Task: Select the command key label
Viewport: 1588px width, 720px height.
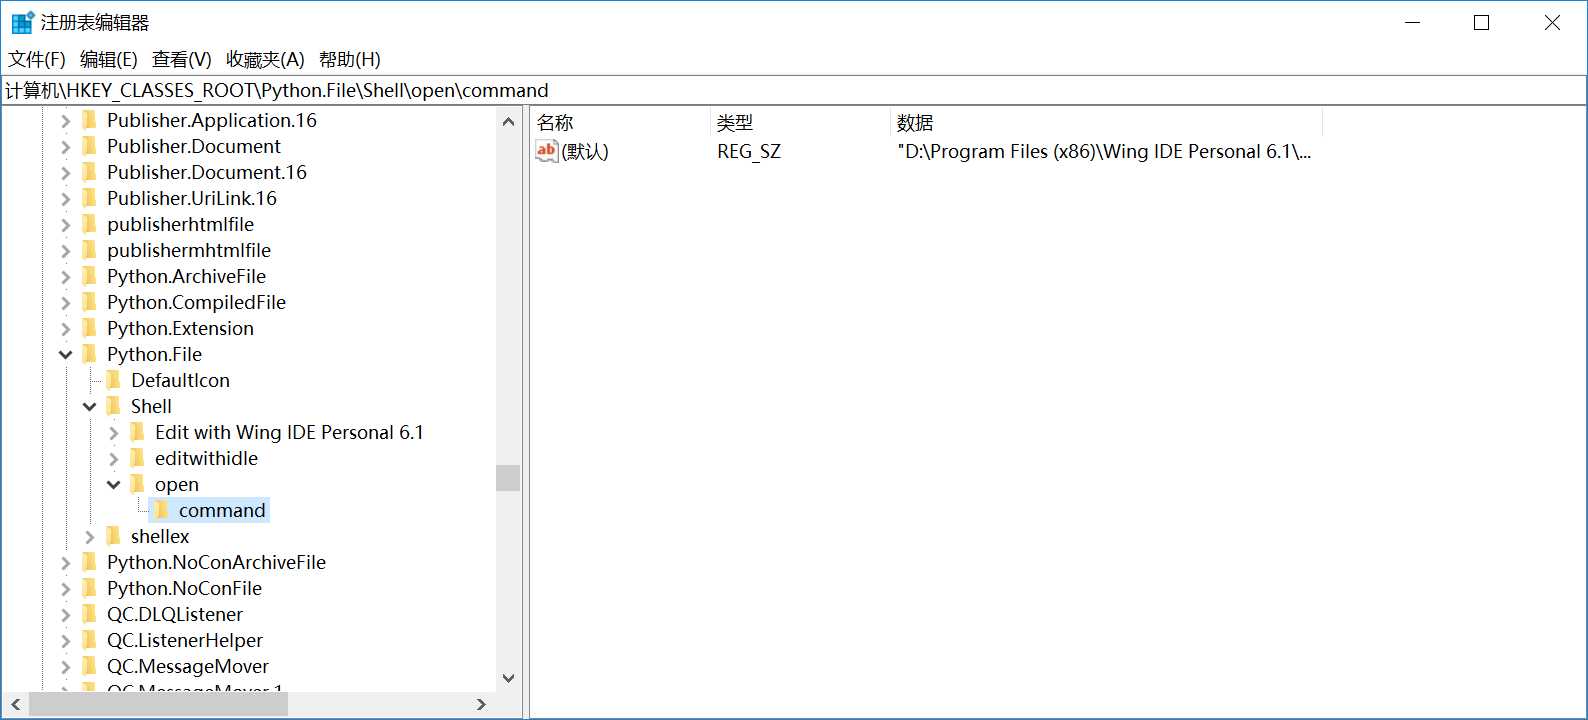Action: coord(222,510)
